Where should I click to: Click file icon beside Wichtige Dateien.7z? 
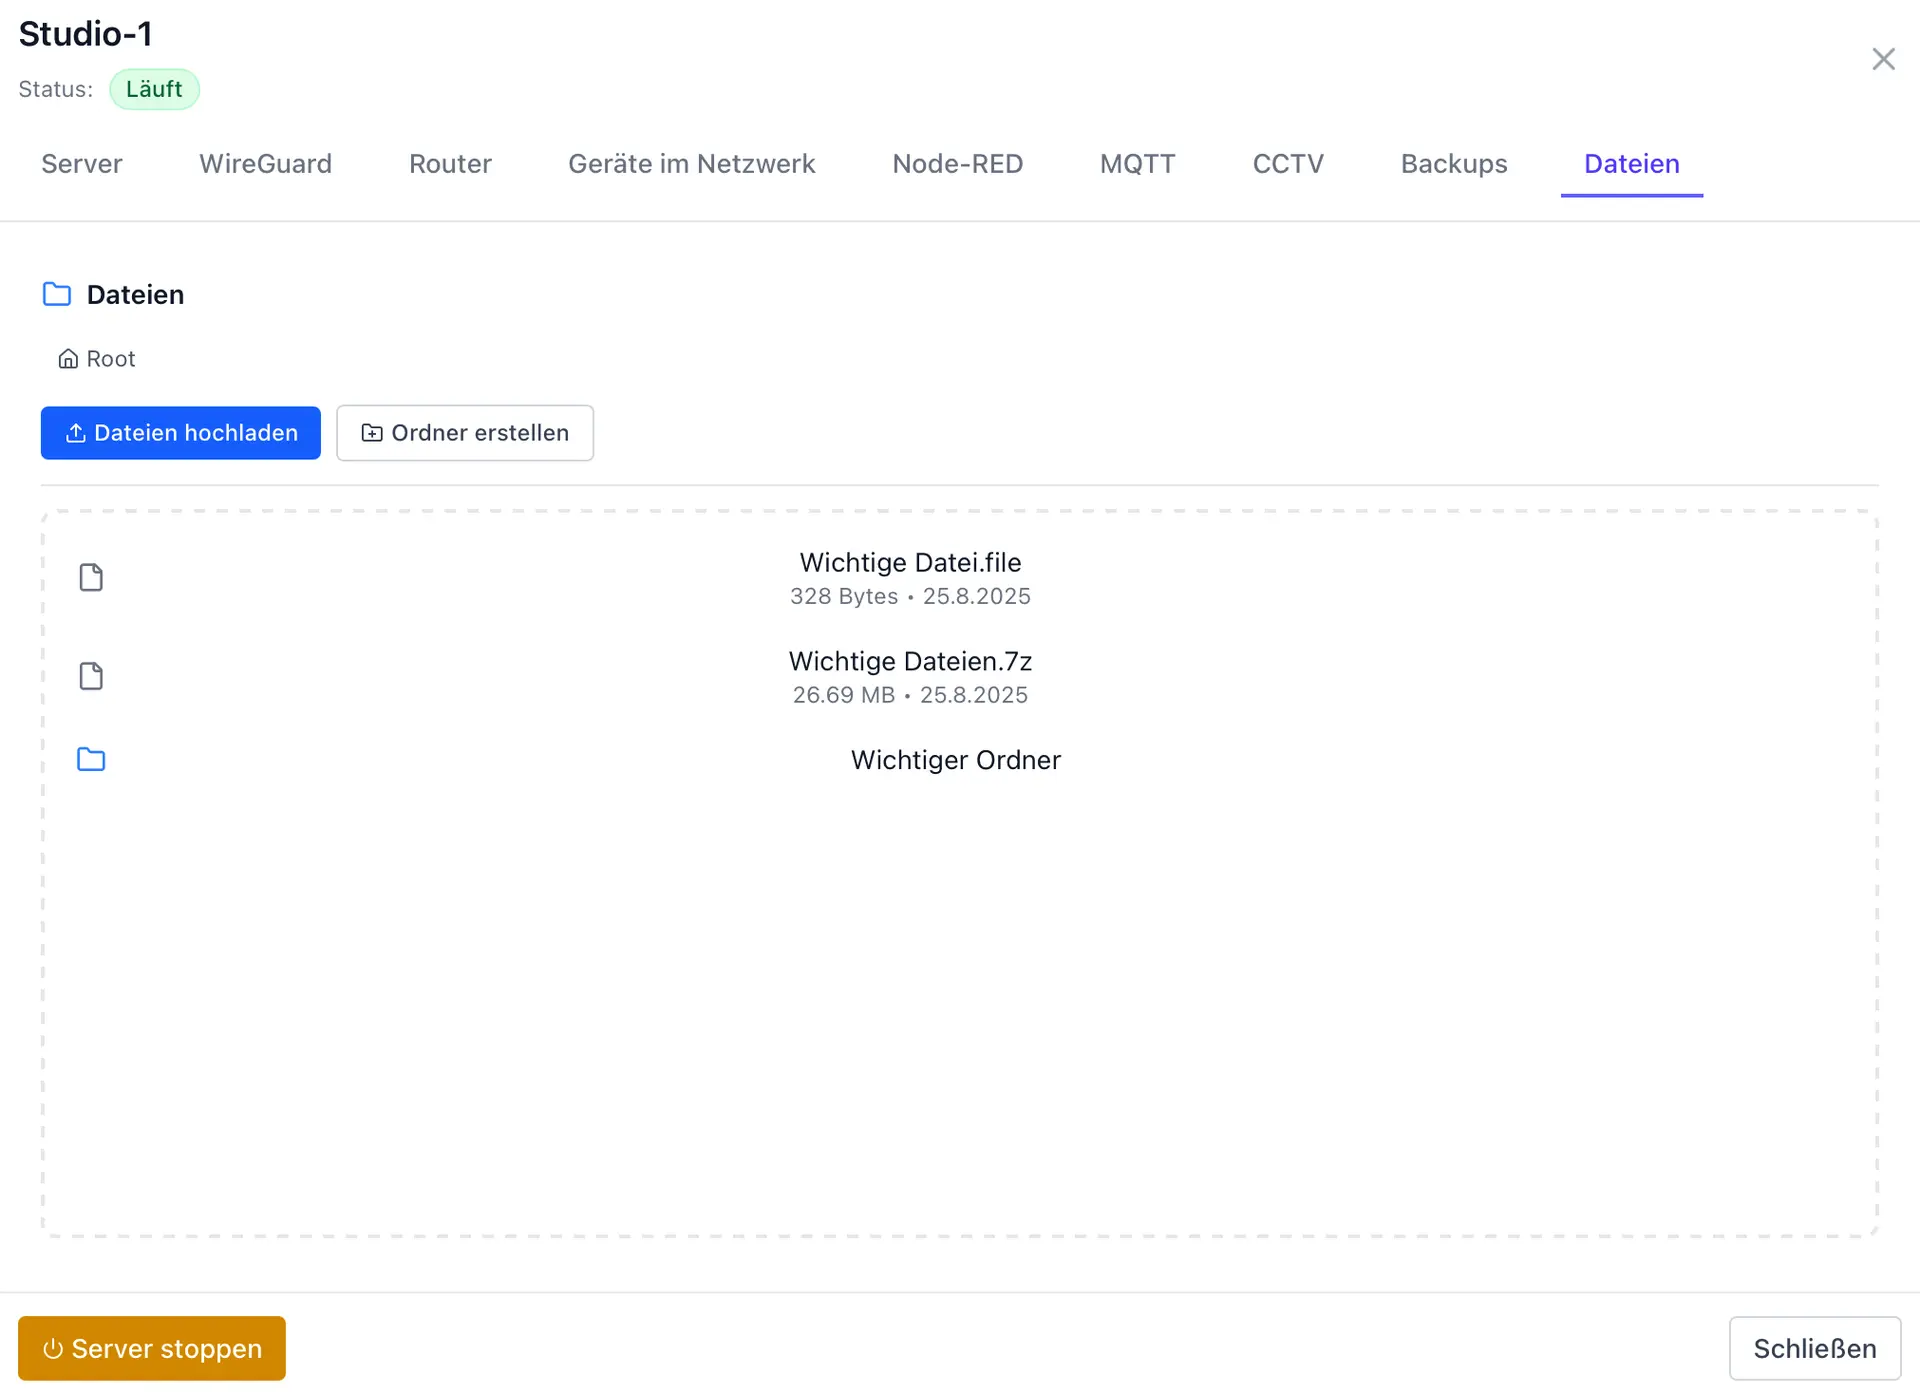tap(91, 677)
